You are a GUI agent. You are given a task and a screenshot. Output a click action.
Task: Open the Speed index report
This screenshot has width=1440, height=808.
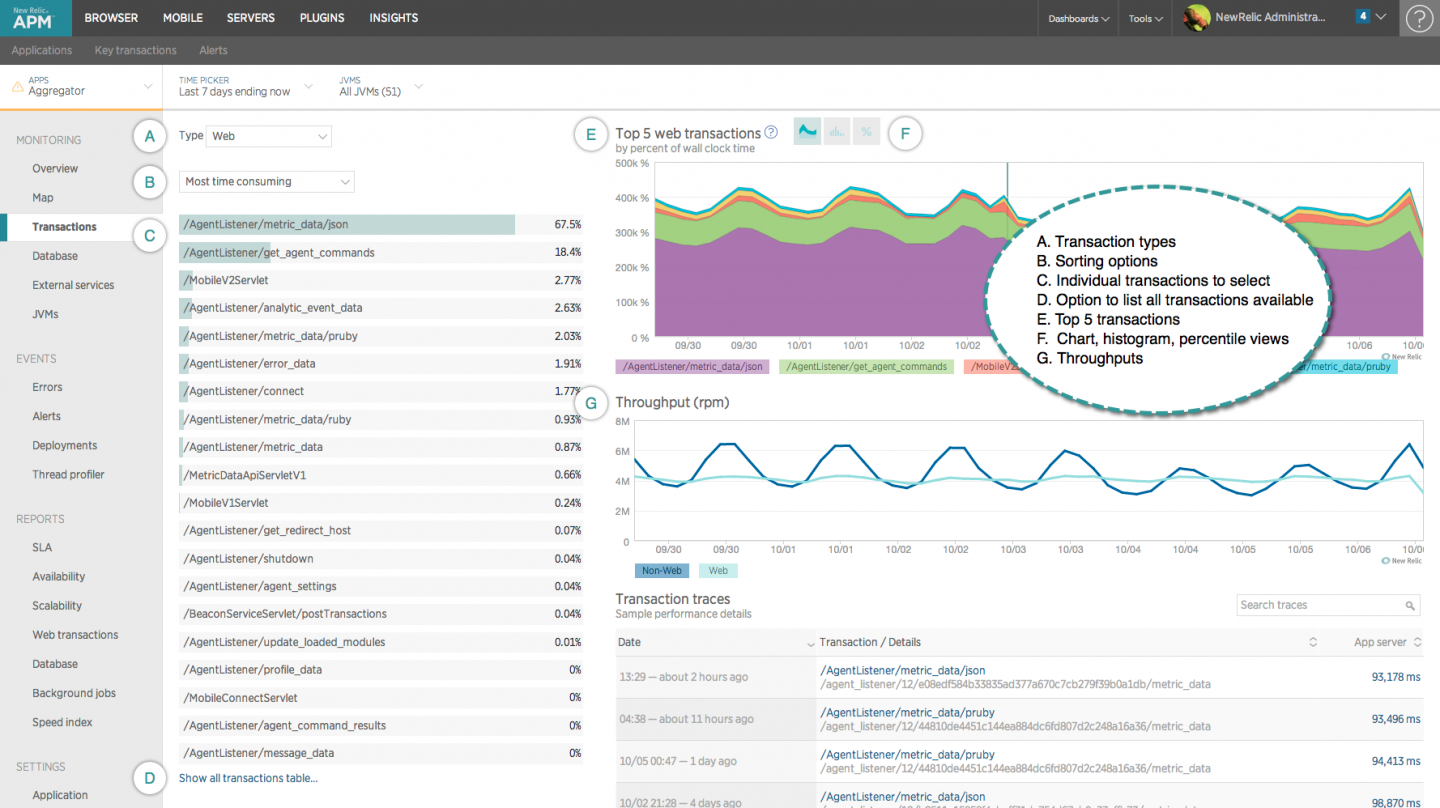[x=62, y=722]
